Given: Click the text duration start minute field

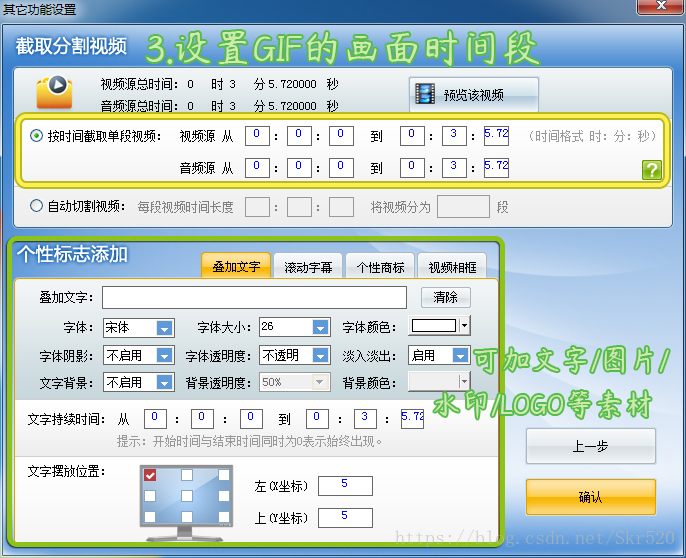Looking at the screenshot, I should pos(203,419).
